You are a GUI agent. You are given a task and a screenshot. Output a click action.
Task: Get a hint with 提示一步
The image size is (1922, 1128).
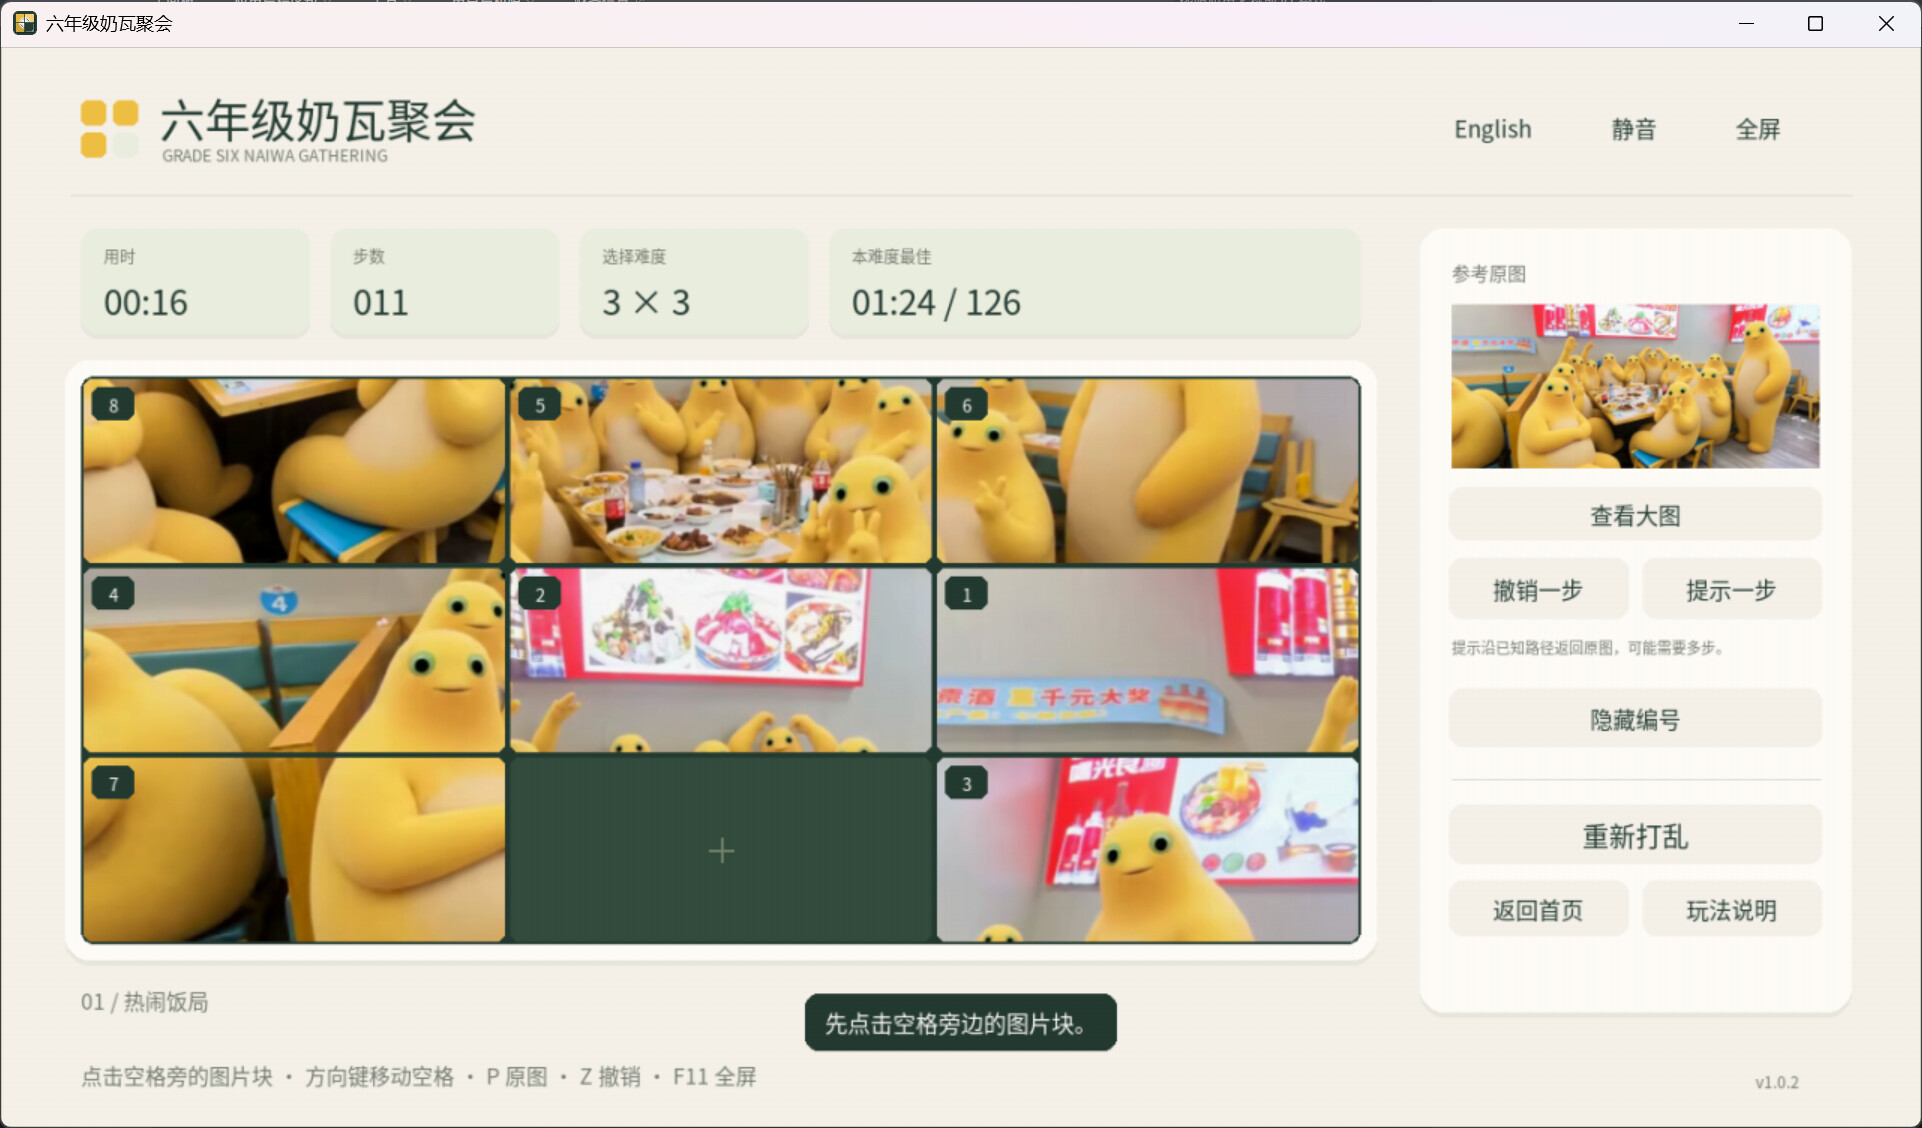click(1731, 590)
